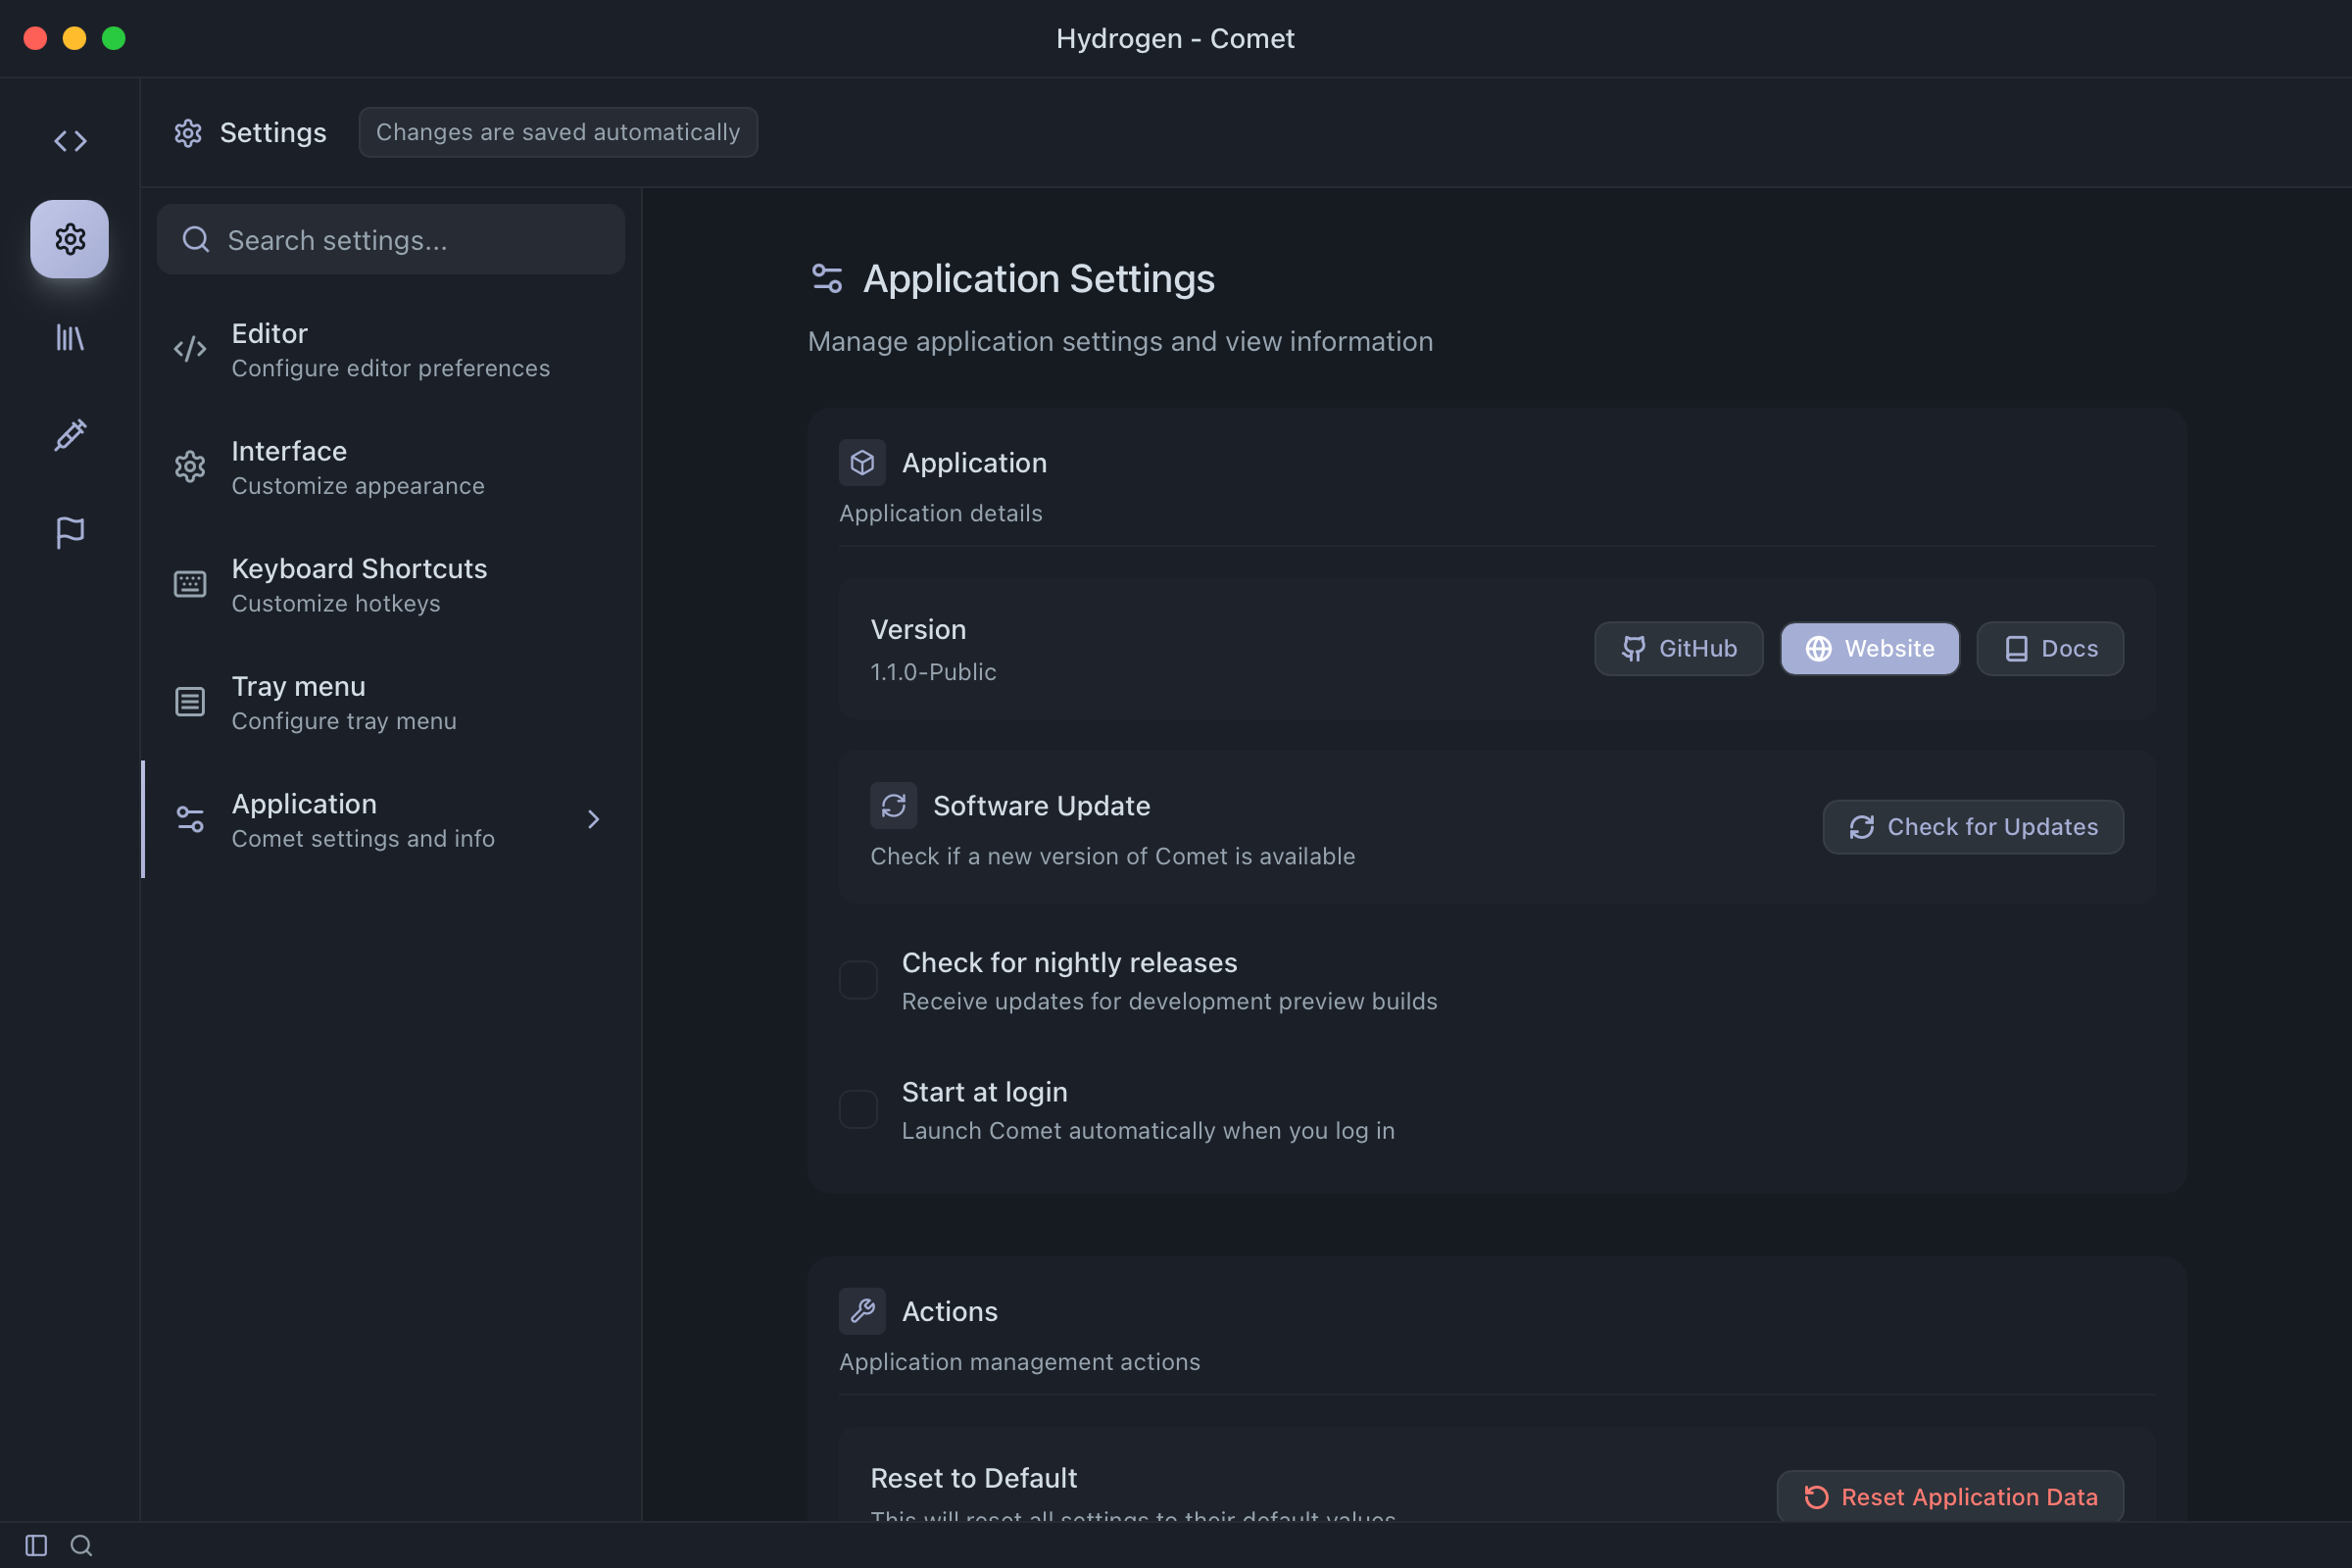Screen dimensions: 2352x1568
Task: Click the 'Hydrogen - Comet' window title
Action: (1176, 38)
